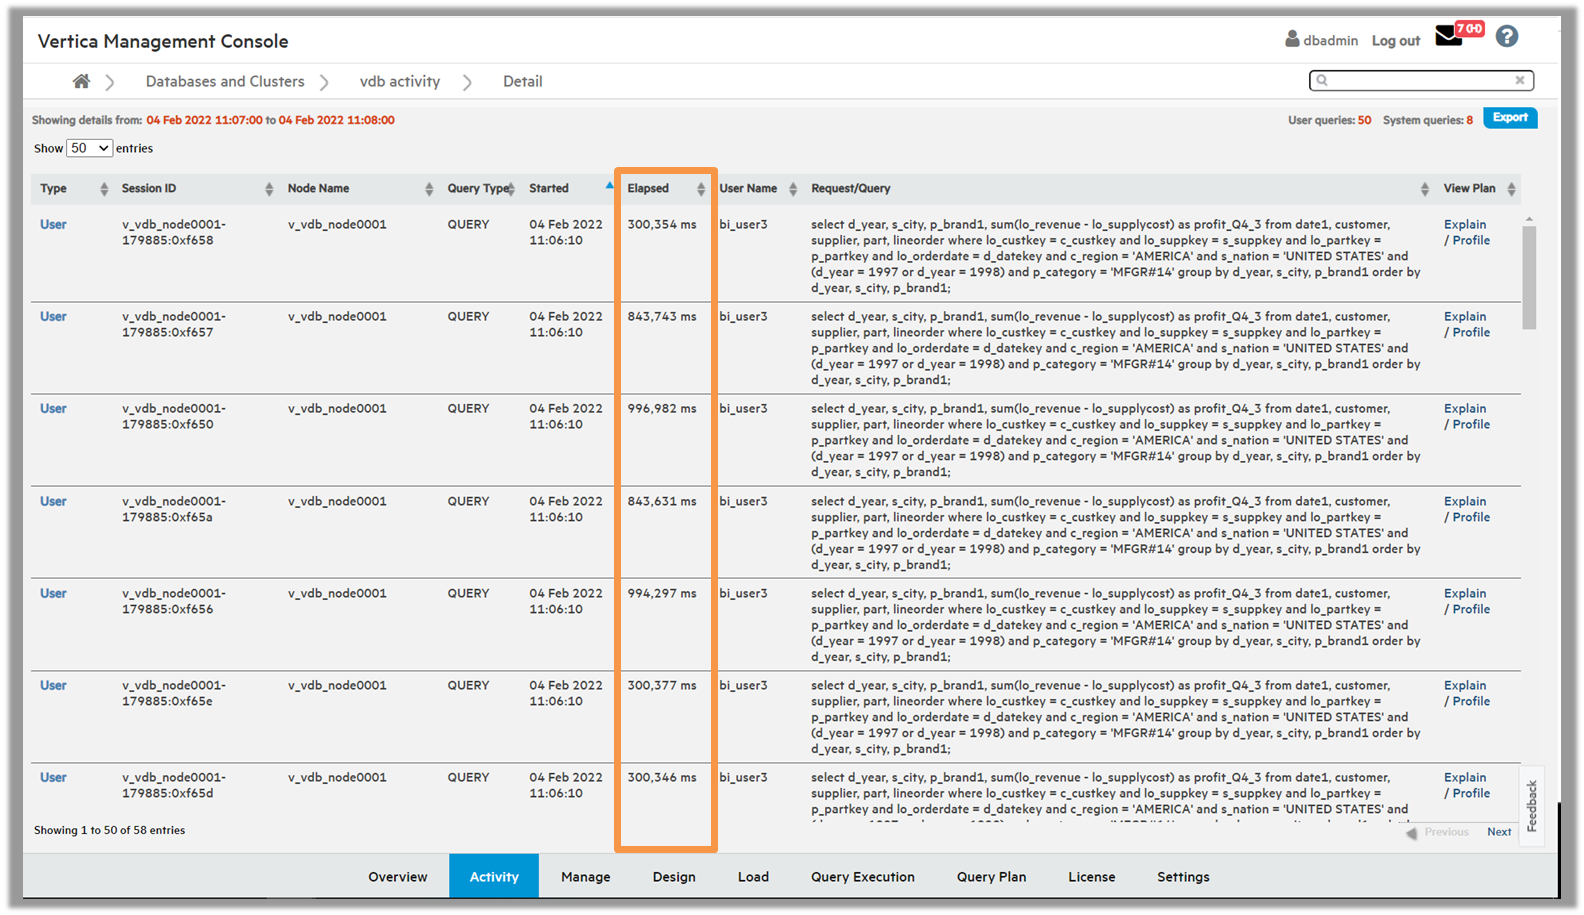Click the home icon in breadcrumb
Image resolution: width=1584 pixels, height=915 pixels.
tap(81, 81)
